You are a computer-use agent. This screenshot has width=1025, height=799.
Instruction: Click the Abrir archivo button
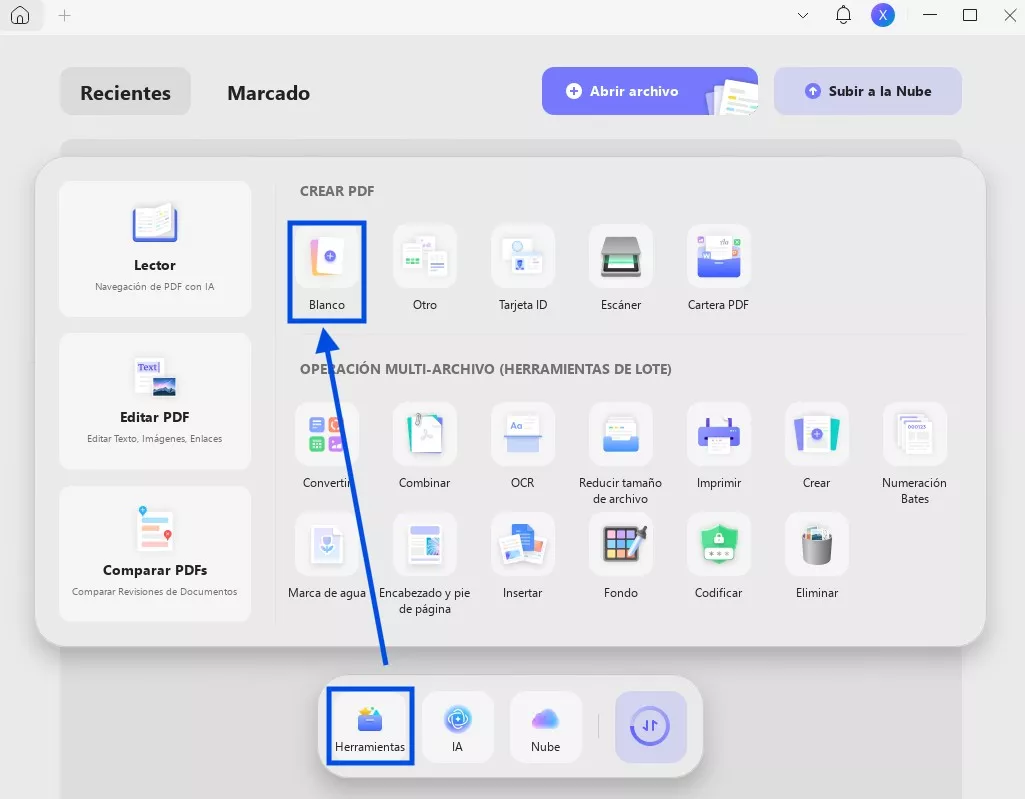coord(650,91)
